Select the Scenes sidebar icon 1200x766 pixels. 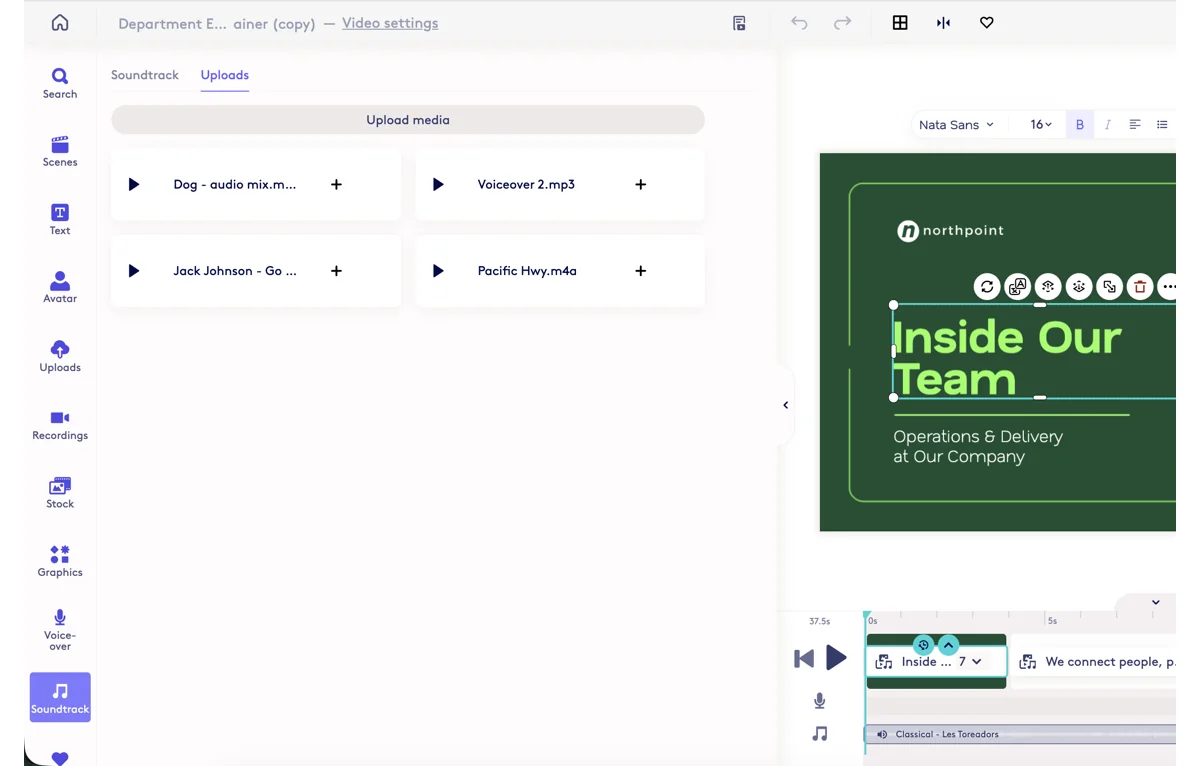[60, 149]
